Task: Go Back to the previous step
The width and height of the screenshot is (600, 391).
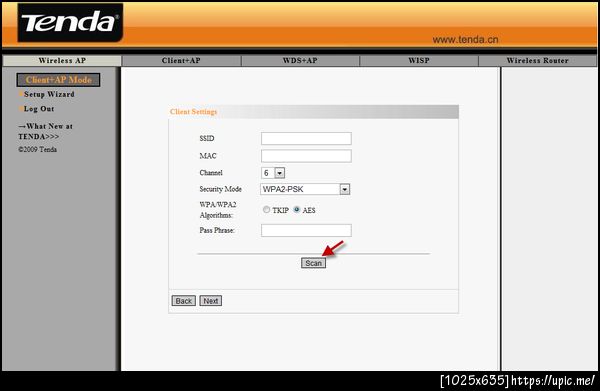Action: click(x=184, y=301)
